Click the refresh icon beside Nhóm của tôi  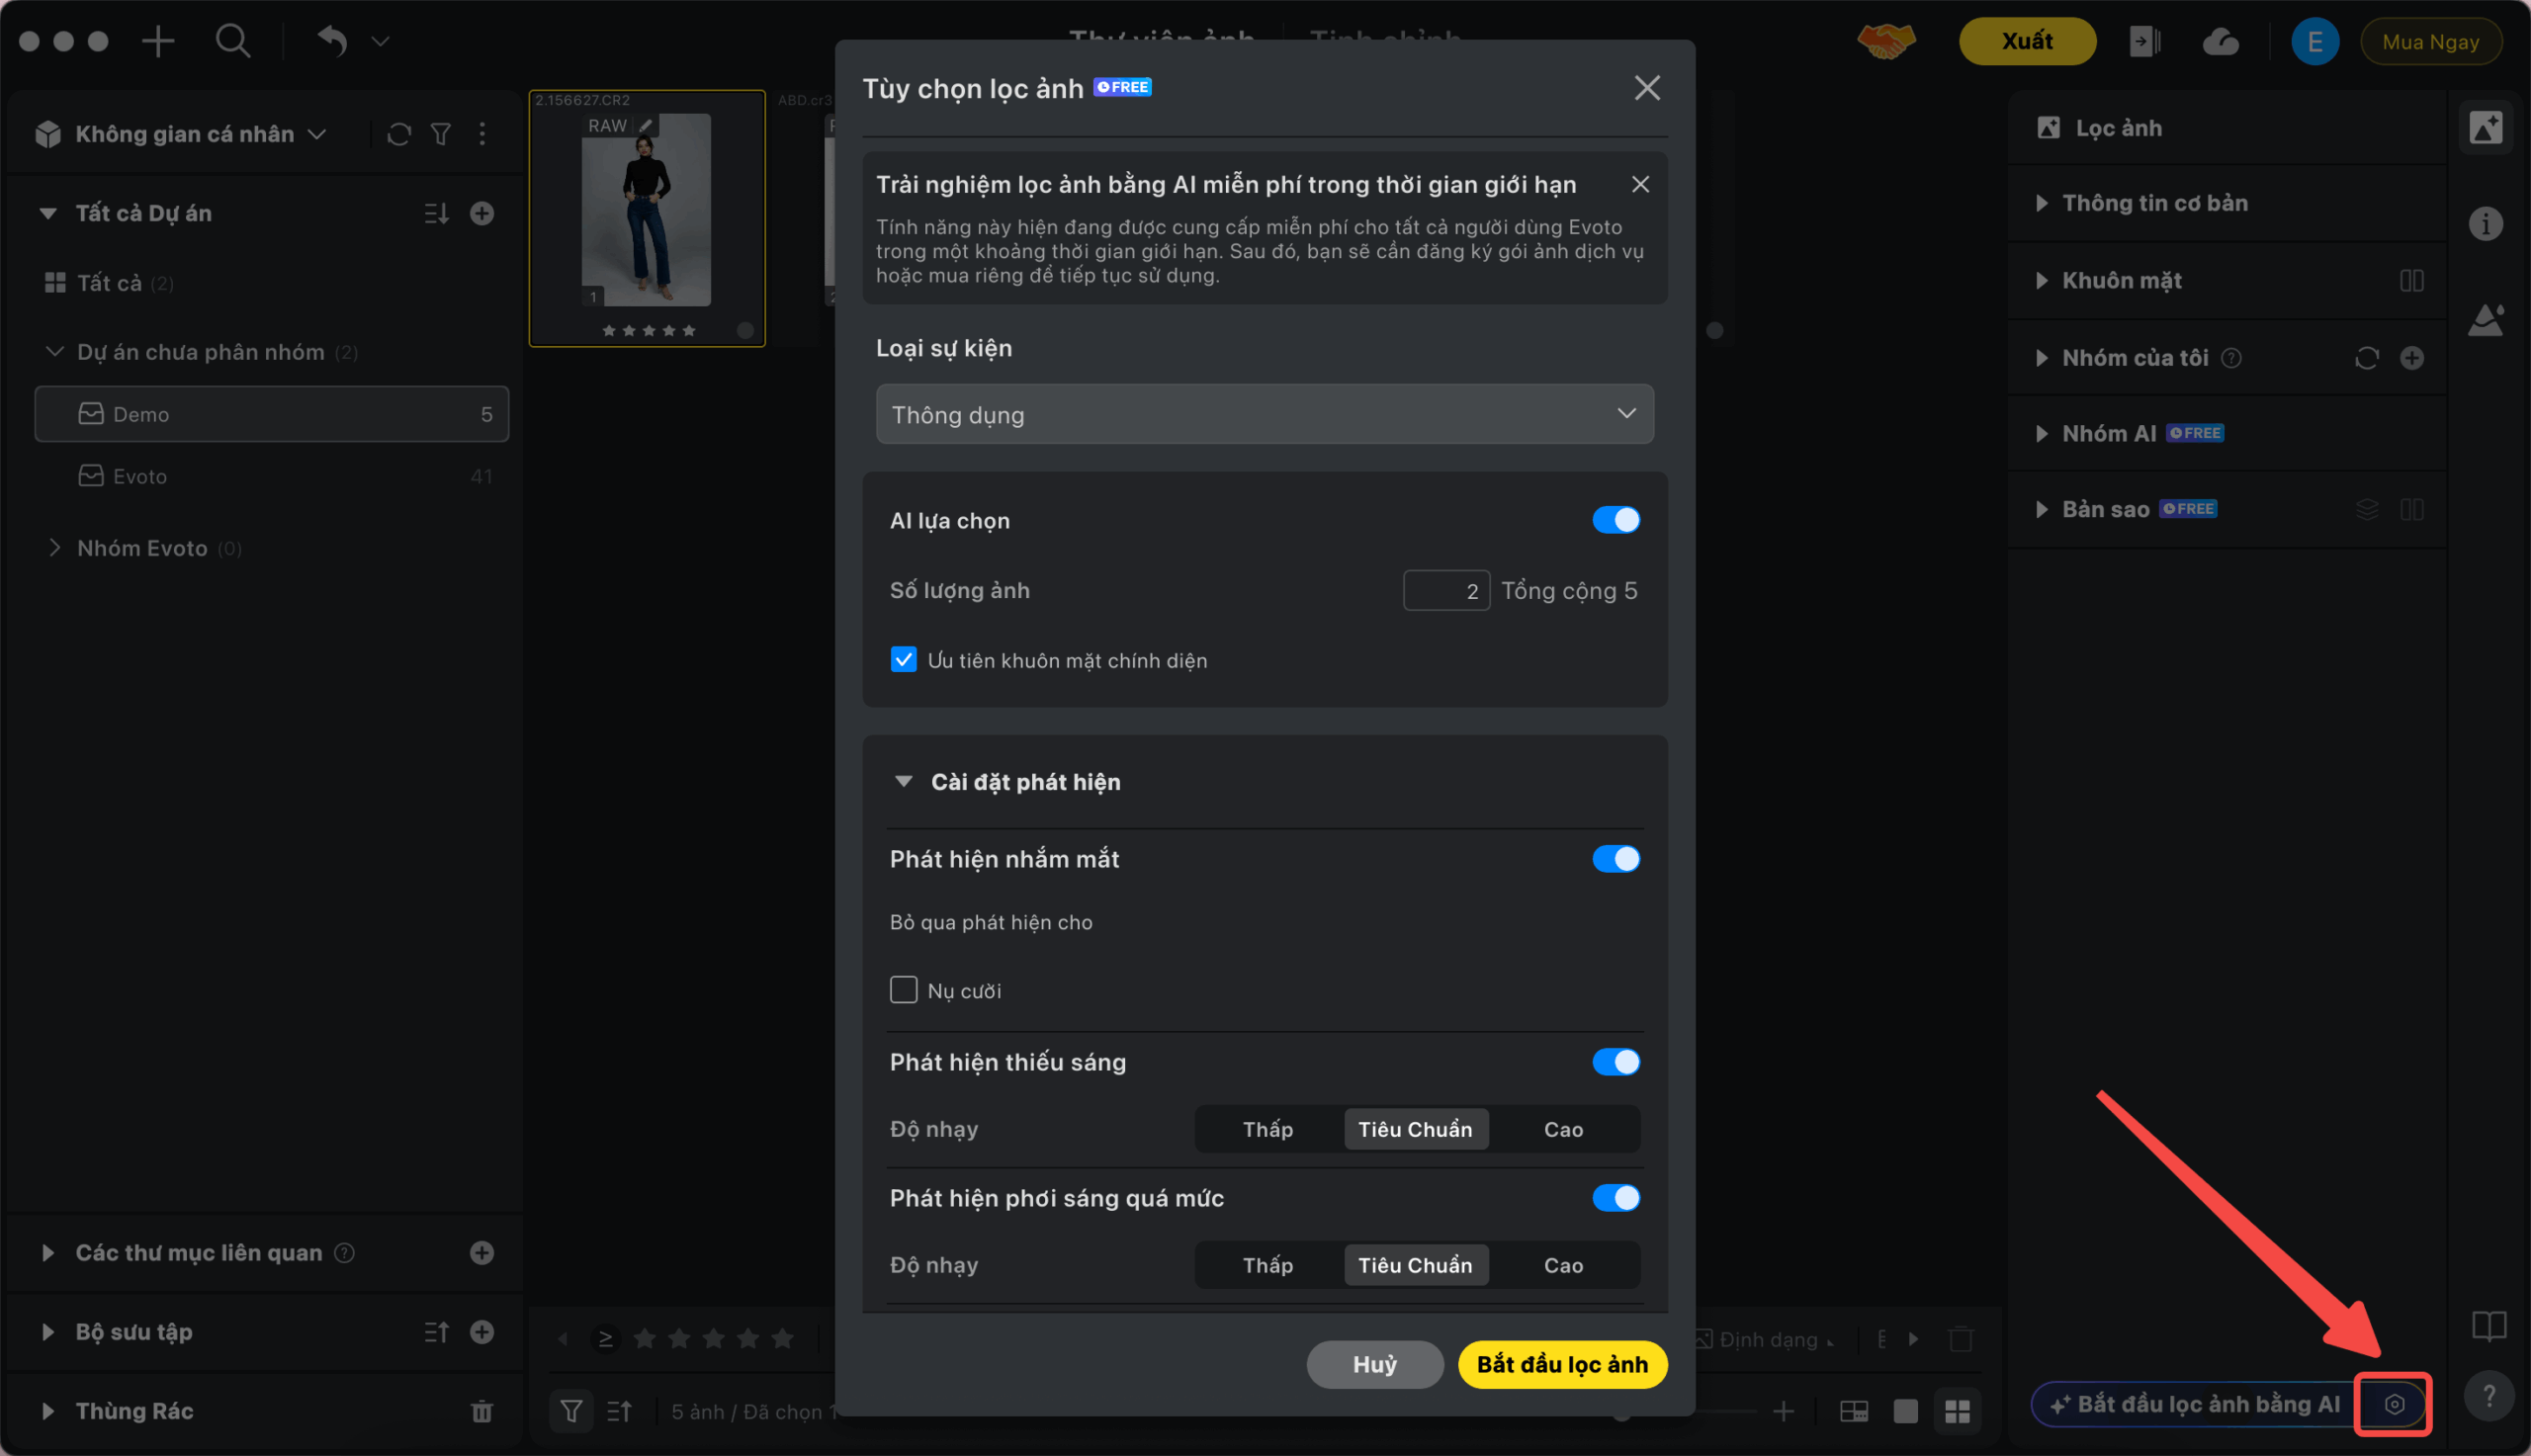click(x=2366, y=358)
